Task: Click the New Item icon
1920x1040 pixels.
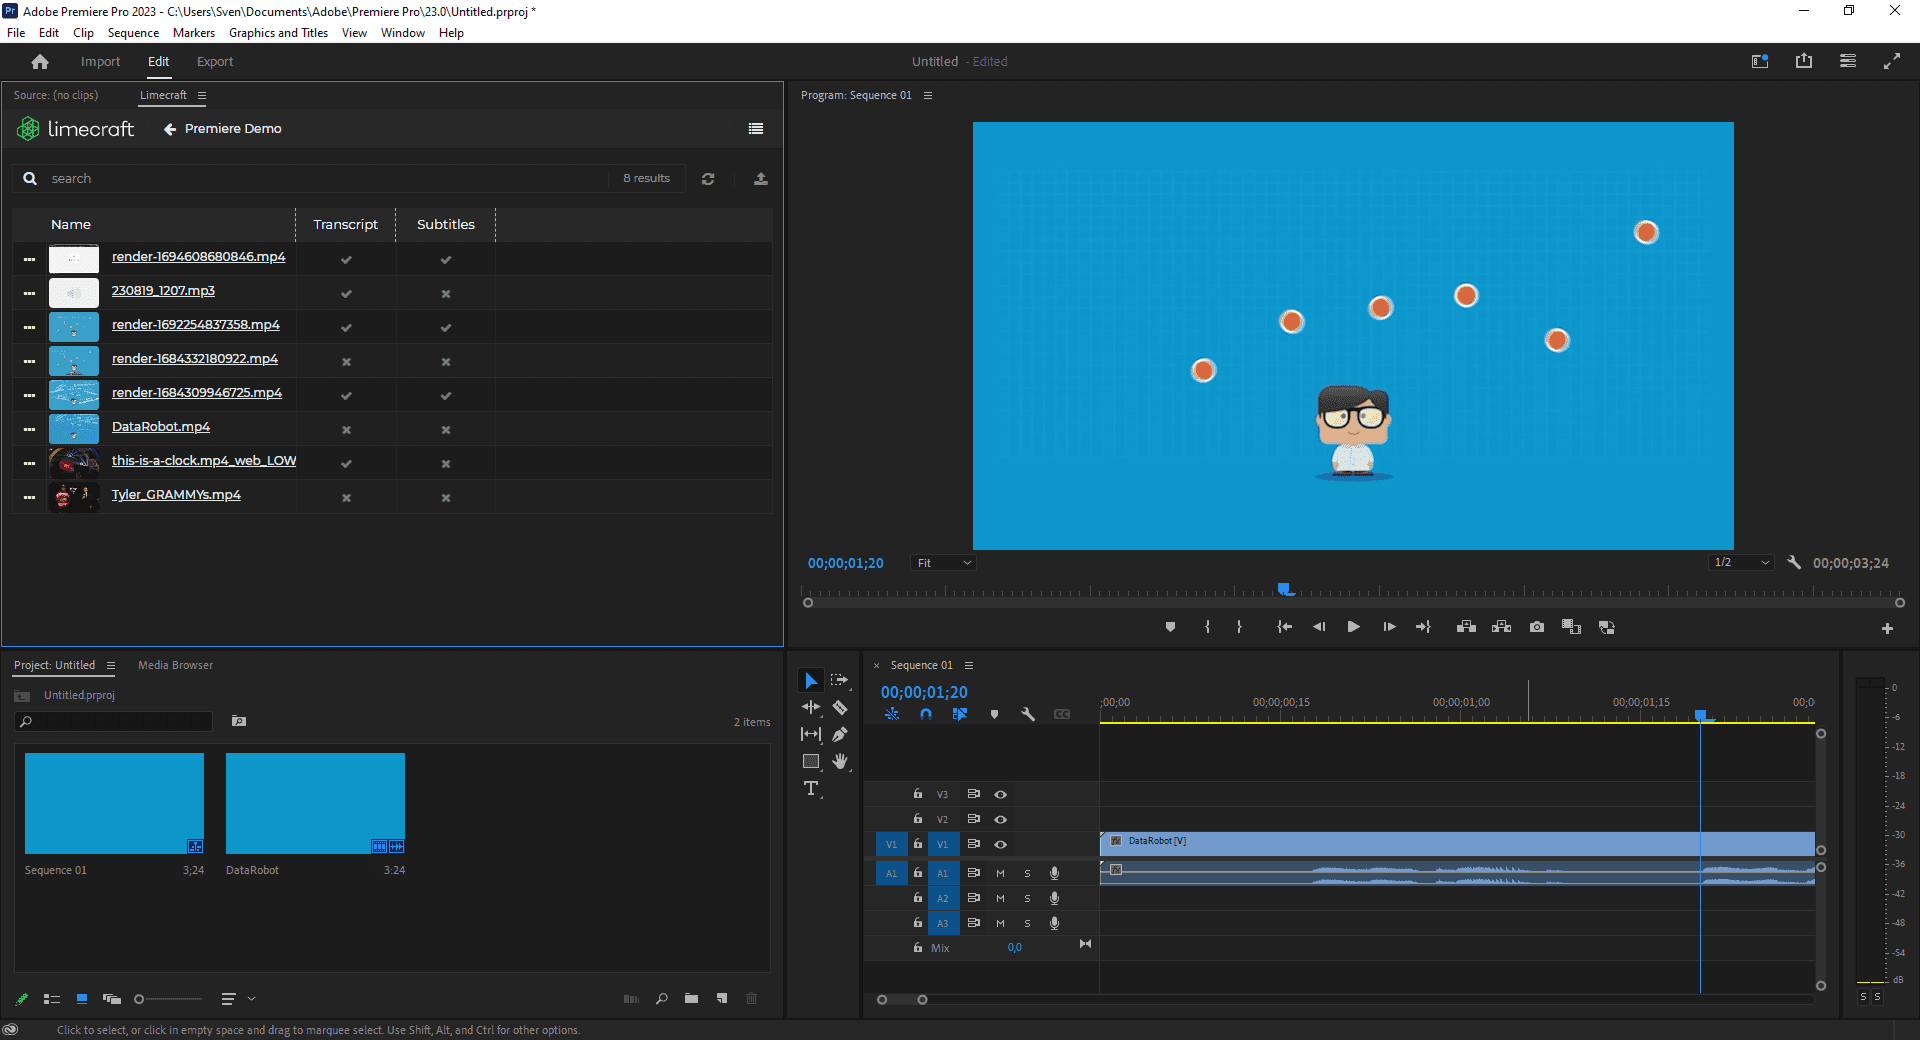Action: 722,999
